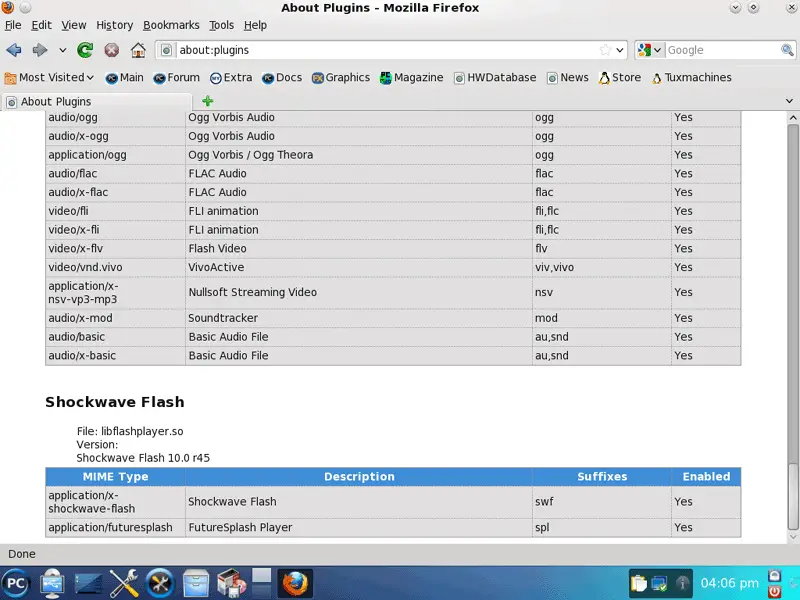Open the Forum bookmark
The height and width of the screenshot is (600, 800).
[x=177, y=78]
